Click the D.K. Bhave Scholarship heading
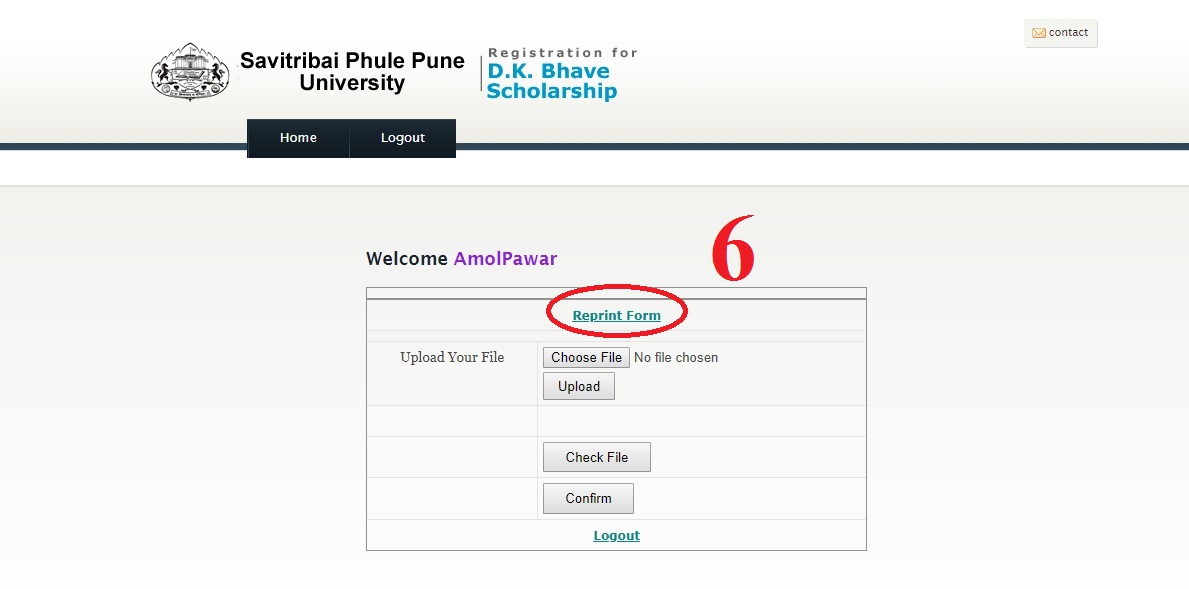Viewport: 1189px width, 589px height. pos(551,81)
